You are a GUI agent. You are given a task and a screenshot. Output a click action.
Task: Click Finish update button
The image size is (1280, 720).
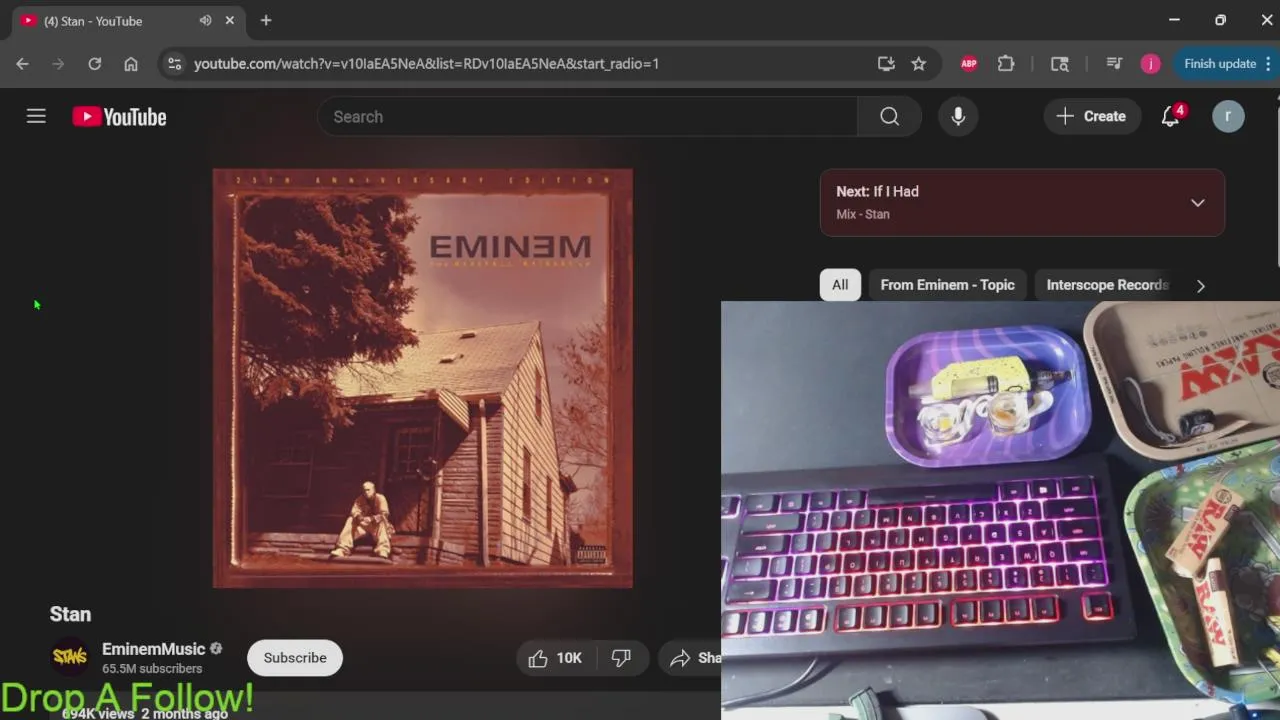(1228, 63)
